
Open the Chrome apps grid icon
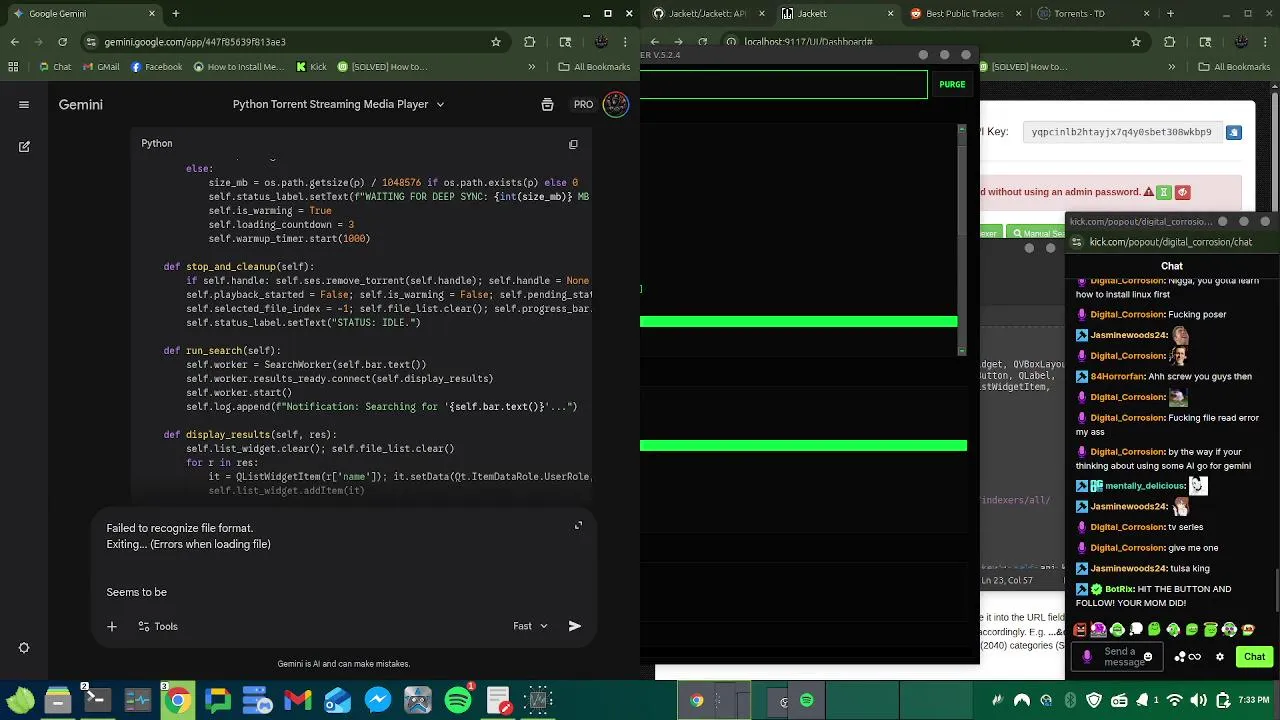[x=13, y=67]
